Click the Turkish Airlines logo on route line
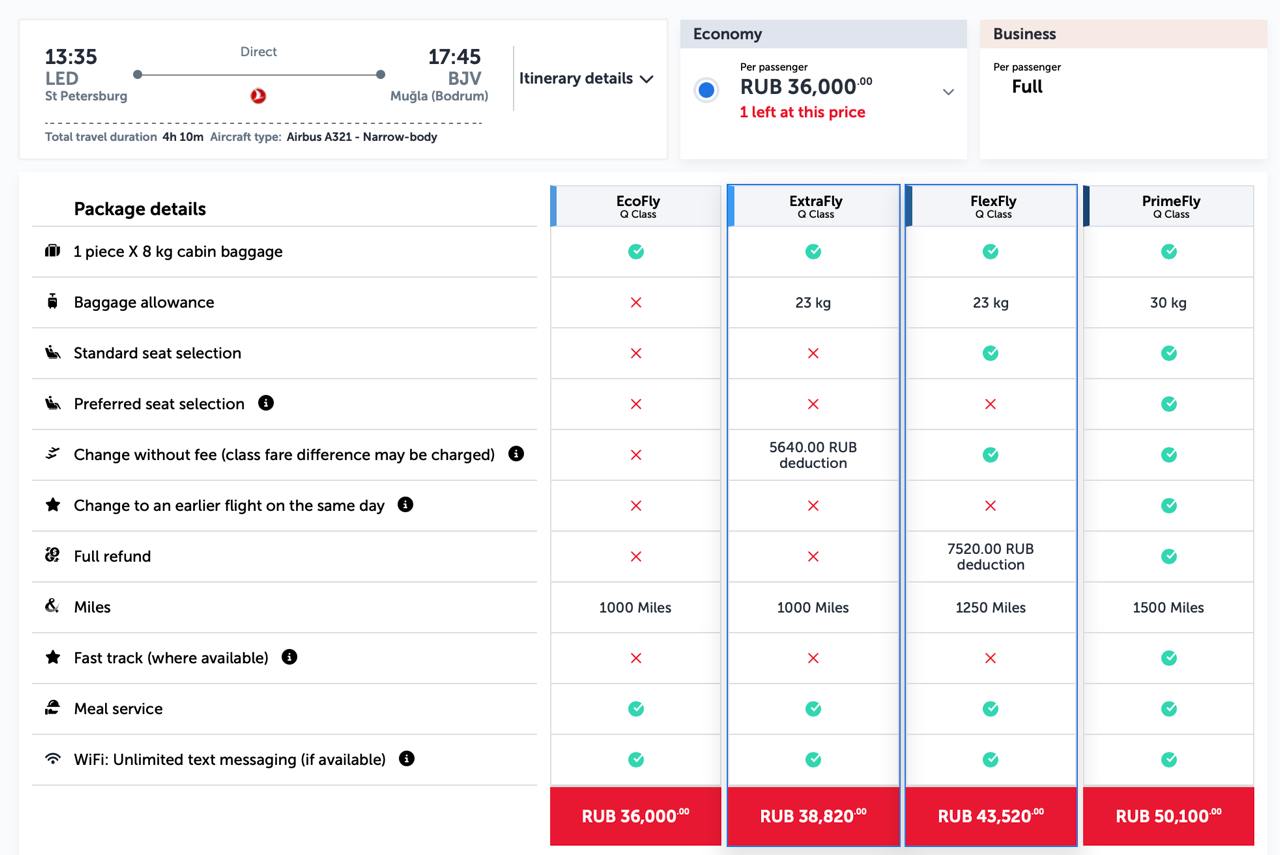Image resolution: width=1280 pixels, height=855 pixels. pyautogui.click(x=258, y=96)
